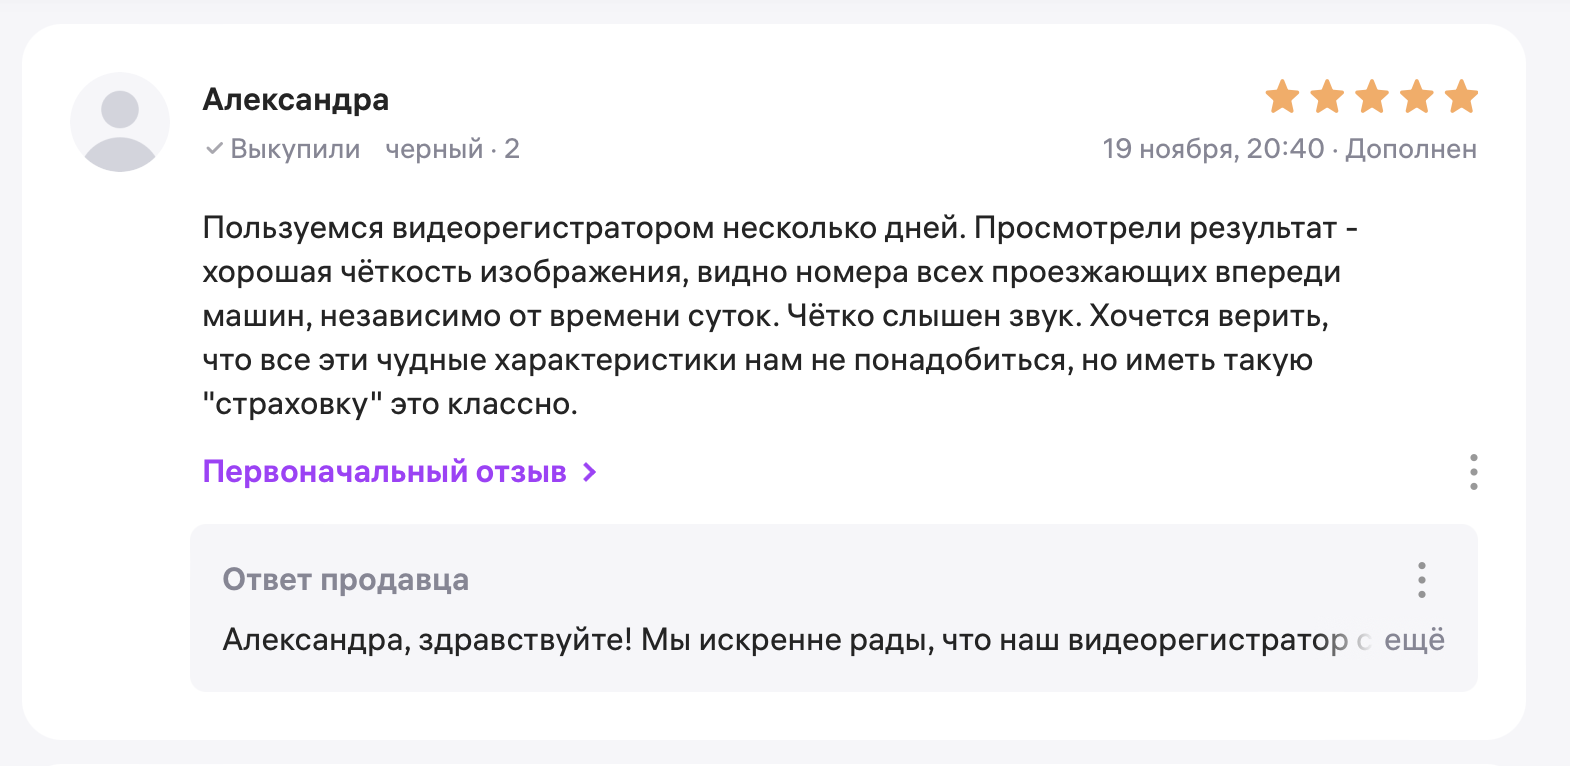Click the Дополнен label
Image resolution: width=1570 pixels, height=766 pixels.
pos(1411,149)
